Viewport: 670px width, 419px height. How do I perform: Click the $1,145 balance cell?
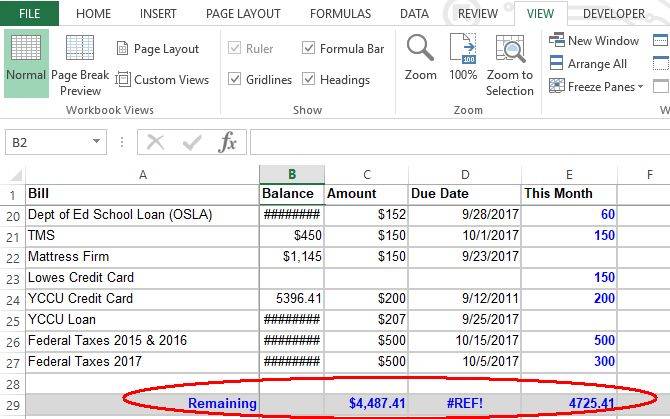pos(292,257)
